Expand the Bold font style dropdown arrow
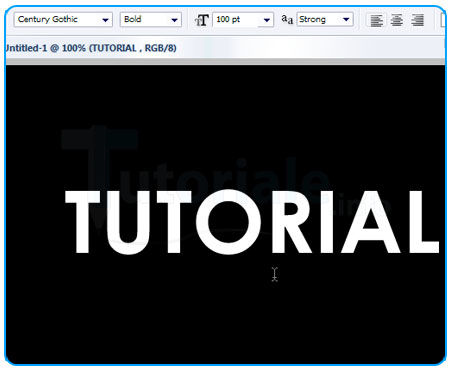Image resolution: width=450 pixels, height=370 pixels. (x=174, y=20)
